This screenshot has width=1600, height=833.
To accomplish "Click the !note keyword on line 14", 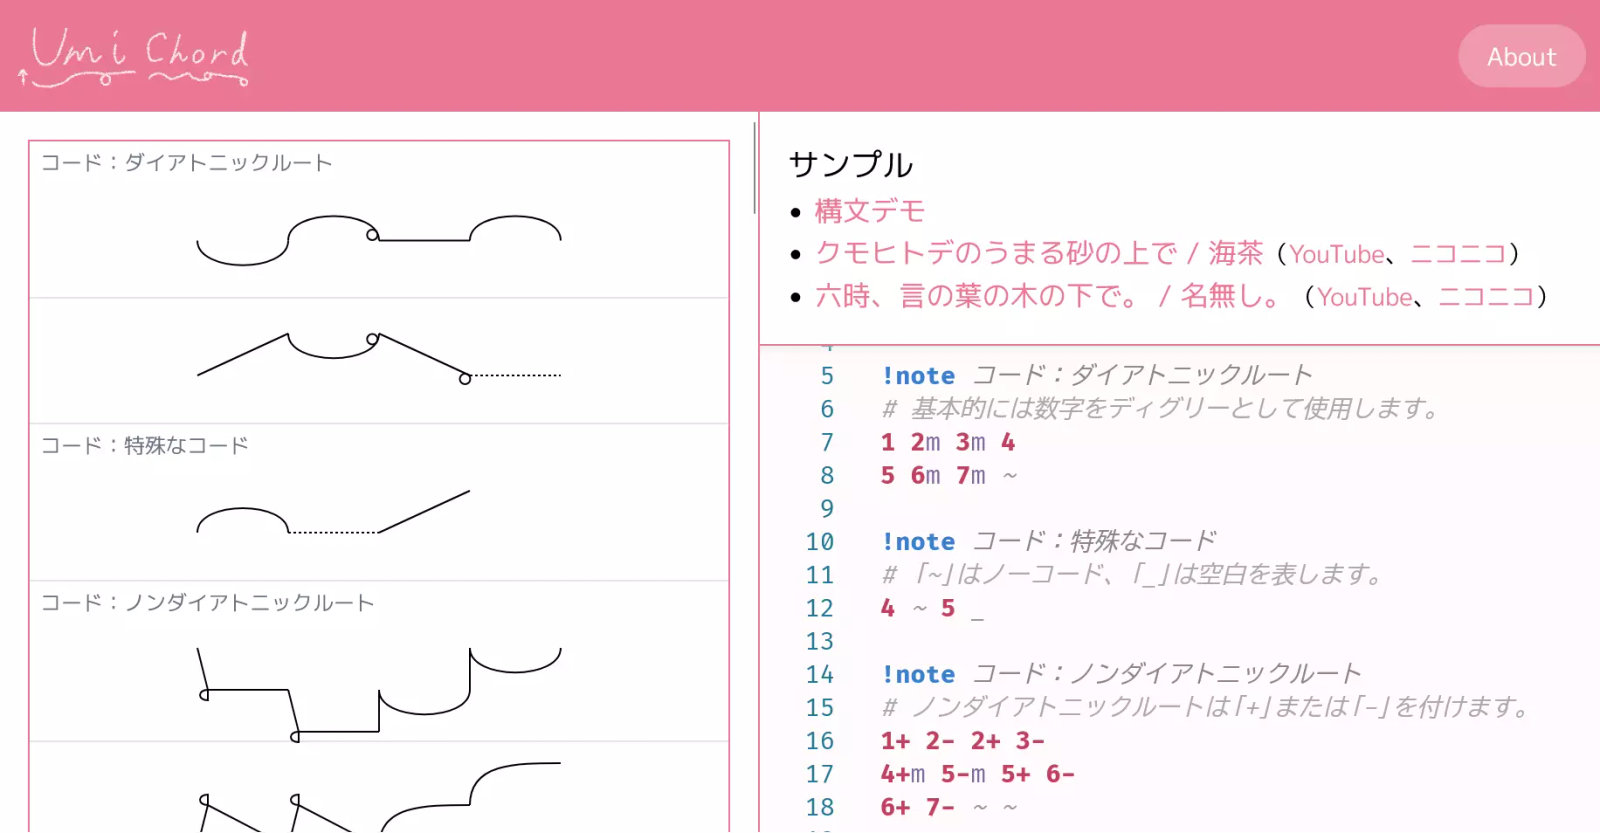I will click(917, 675).
